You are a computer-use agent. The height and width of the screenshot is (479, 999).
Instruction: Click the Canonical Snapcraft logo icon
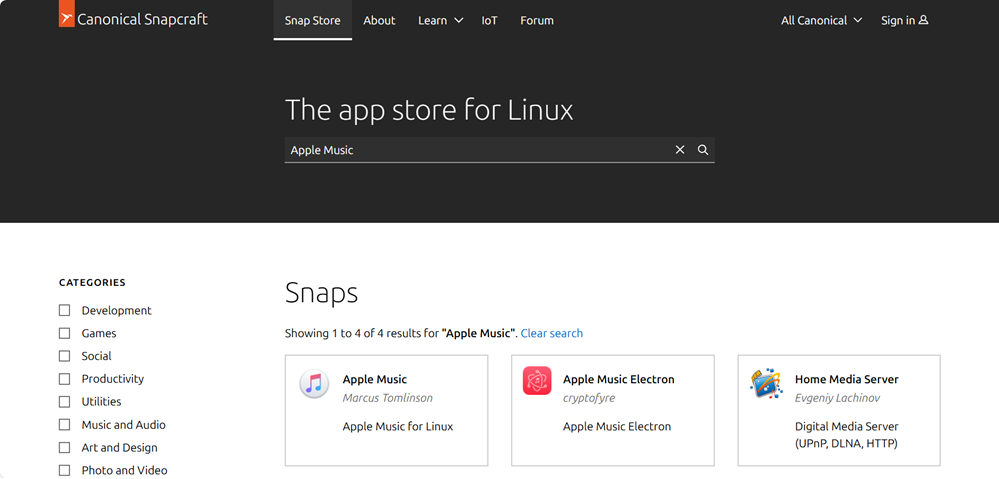[67, 17]
